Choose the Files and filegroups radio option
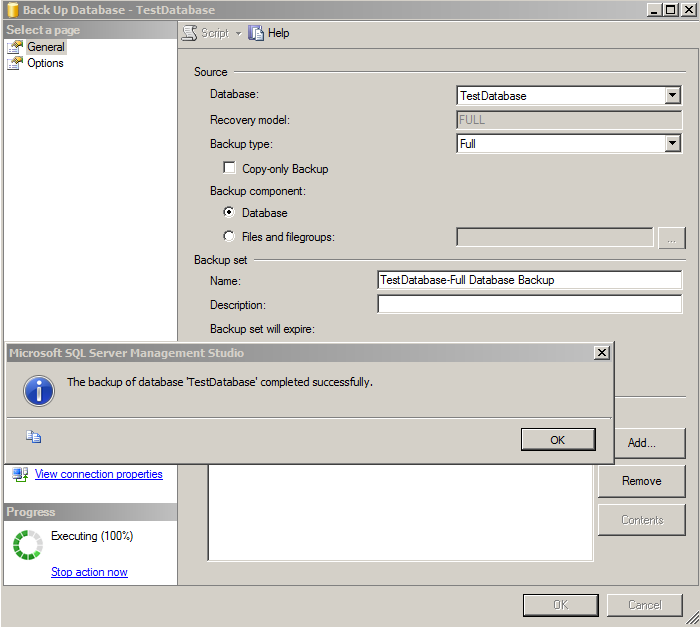The width and height of the screenshot is (700, 627). [230, 237]
